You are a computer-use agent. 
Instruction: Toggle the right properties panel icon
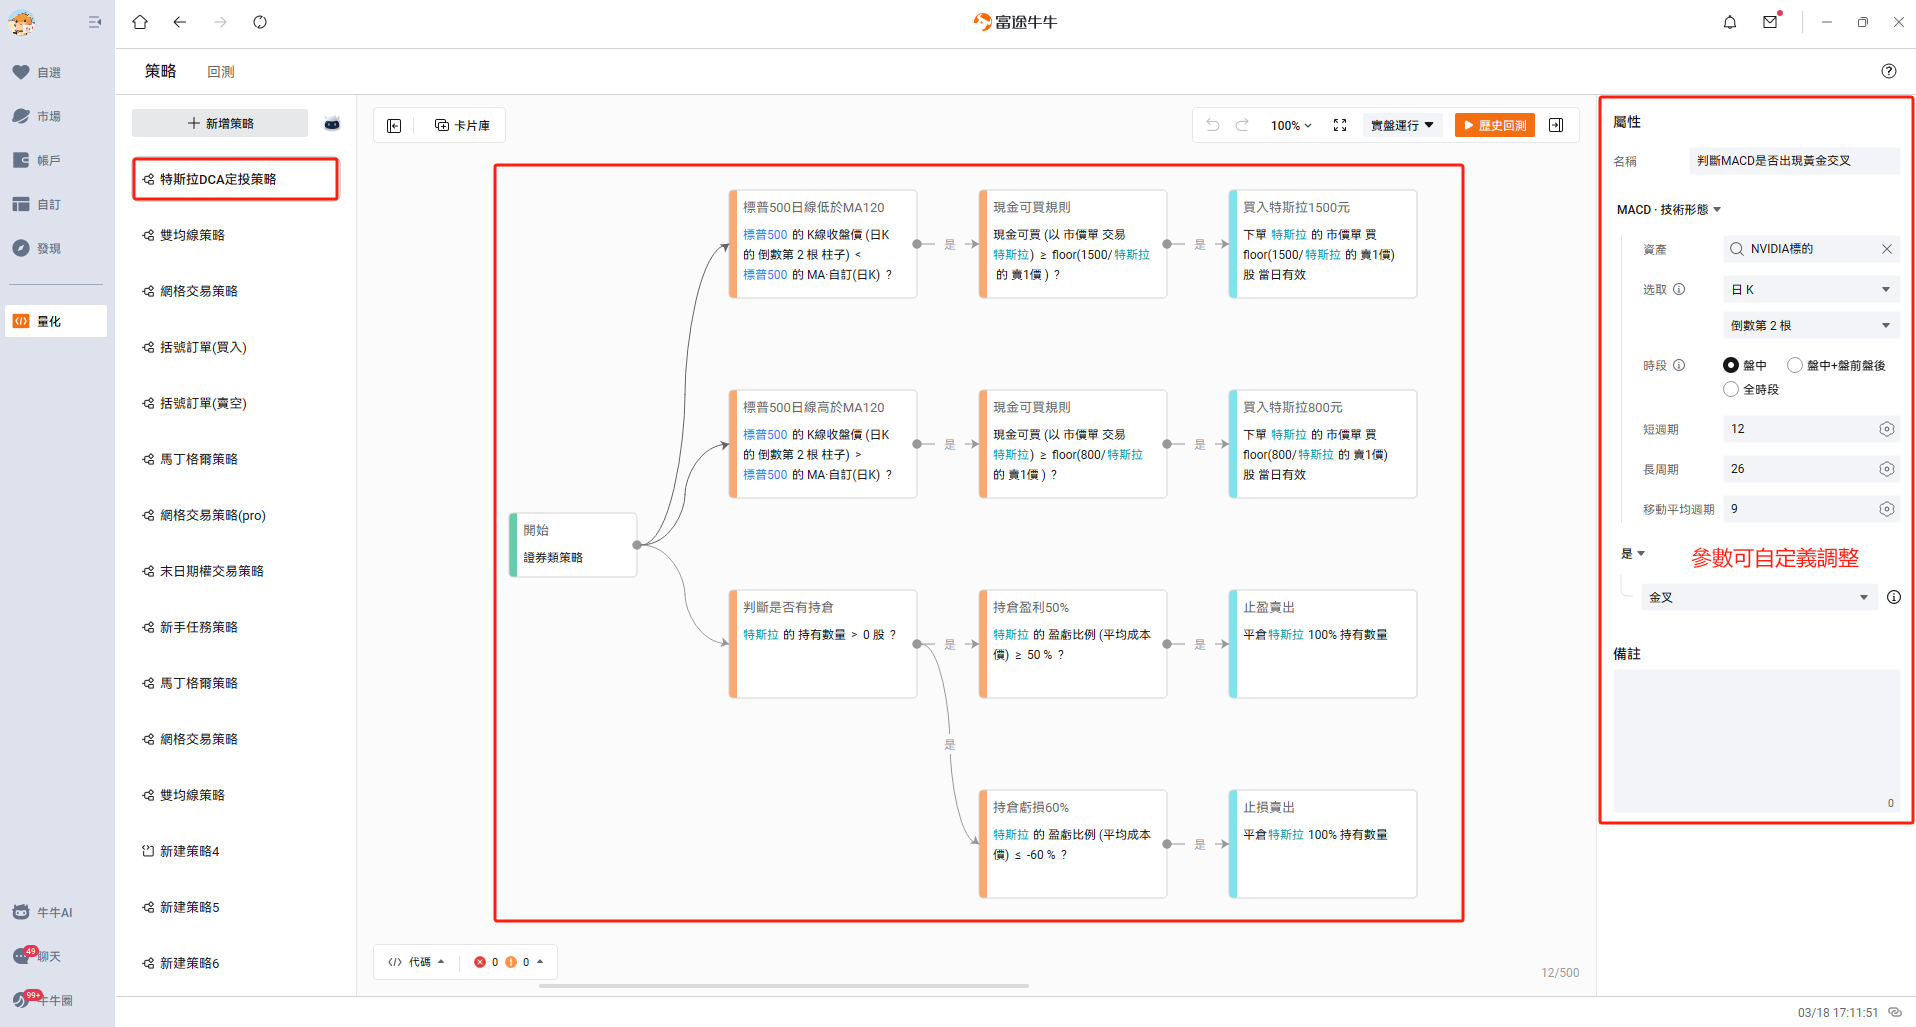pos(1556,125)
